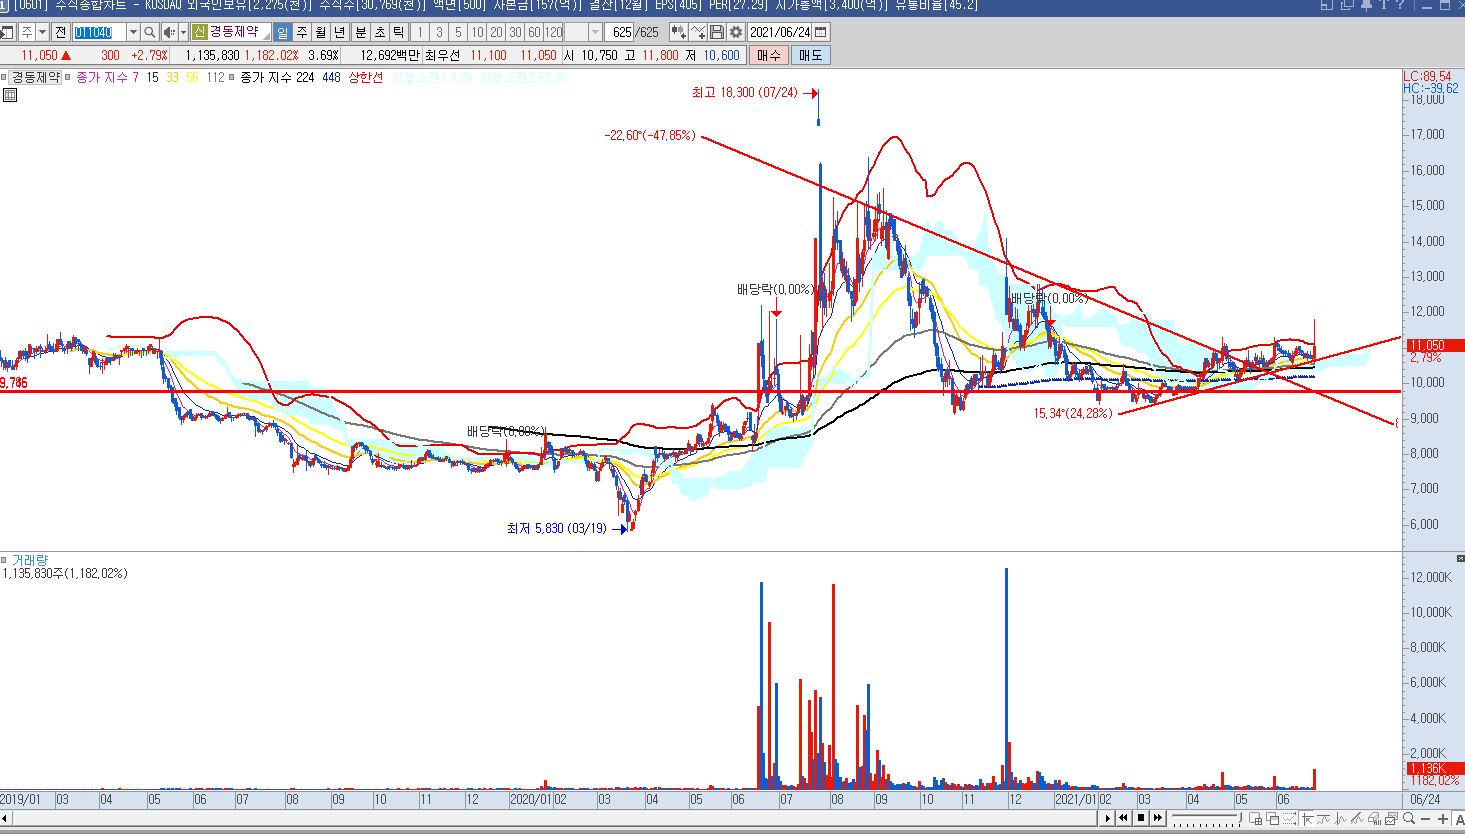The width and height of the screenshot is (1465, 834).
Task: Click the 상한선 indicator legend label
Action: [x=365, y=77]
